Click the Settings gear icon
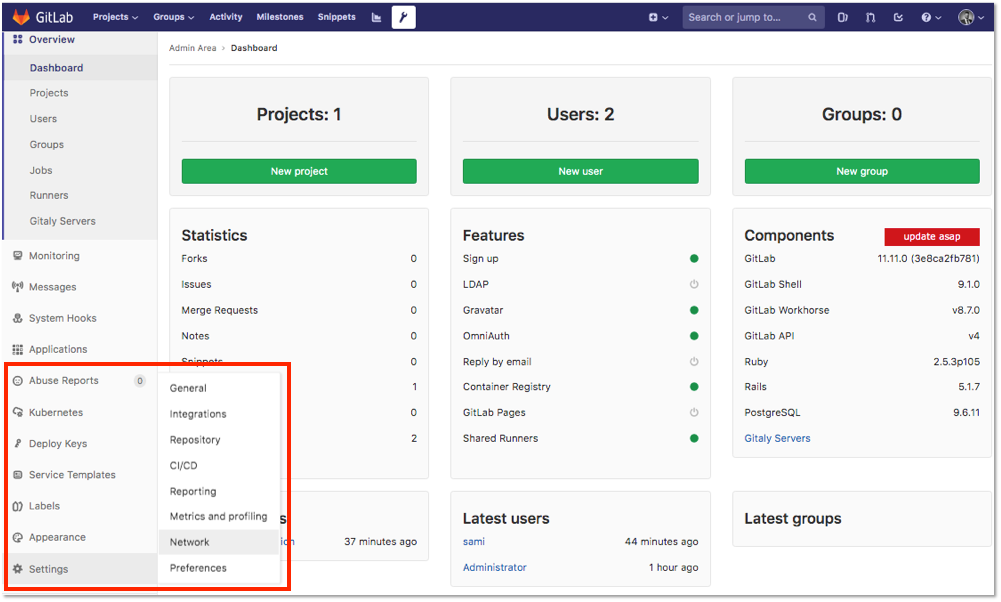1001x602 pixels. click(18, 569)
